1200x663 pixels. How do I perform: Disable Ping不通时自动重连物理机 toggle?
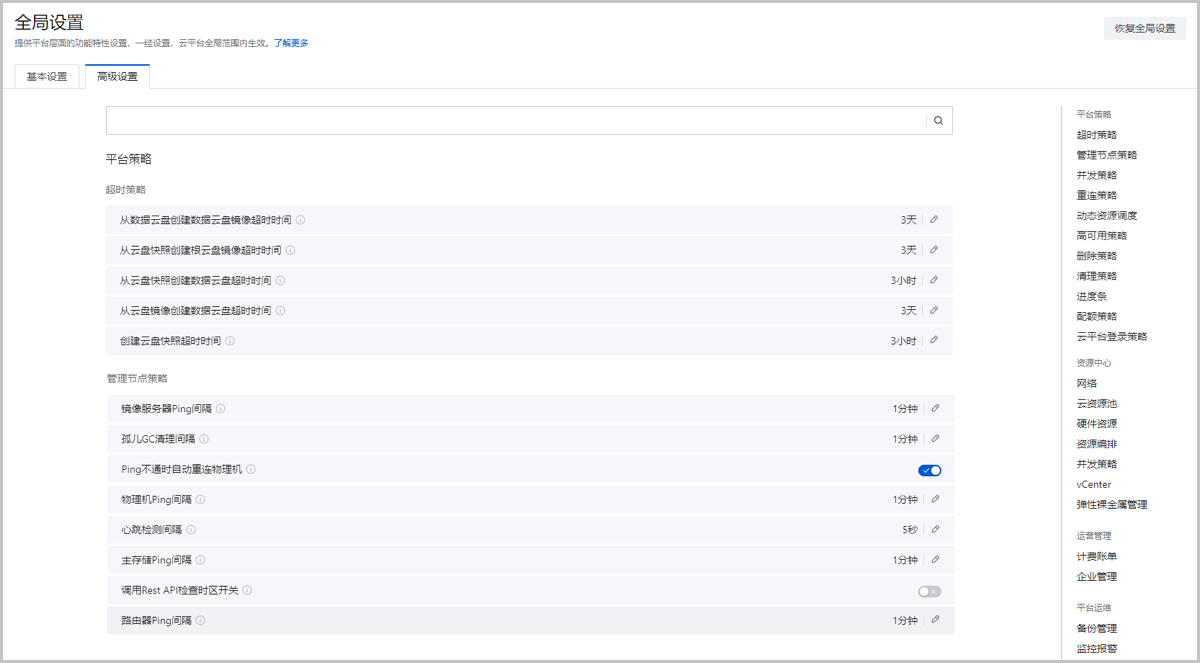pos(929,470)
